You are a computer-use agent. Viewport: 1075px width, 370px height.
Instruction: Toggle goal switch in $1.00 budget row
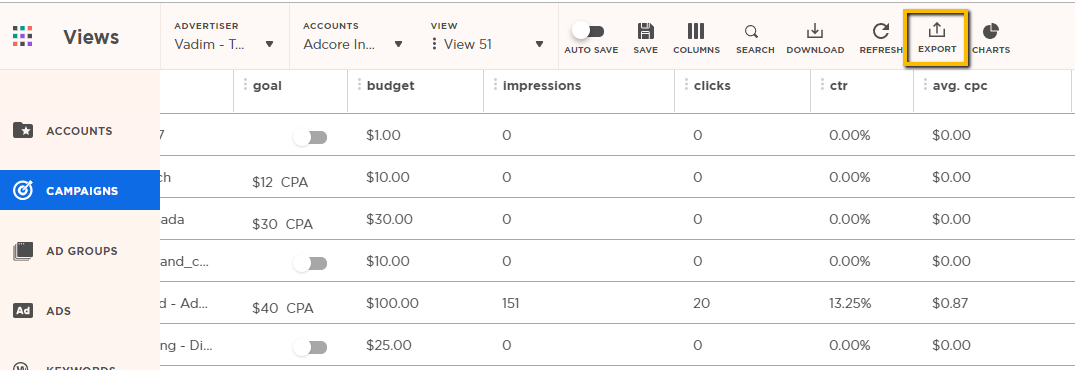click(x=310, y=138)
